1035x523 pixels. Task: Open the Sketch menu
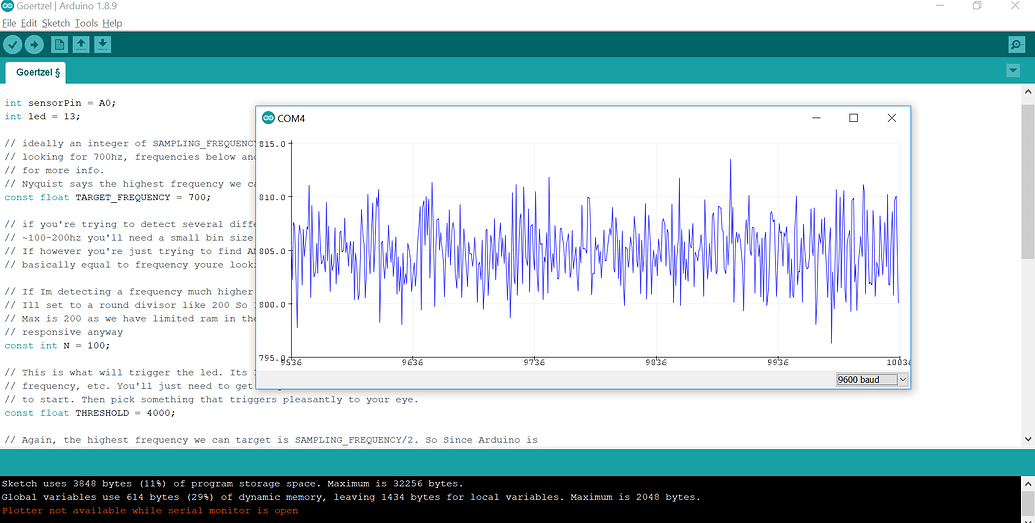[56, 23]
